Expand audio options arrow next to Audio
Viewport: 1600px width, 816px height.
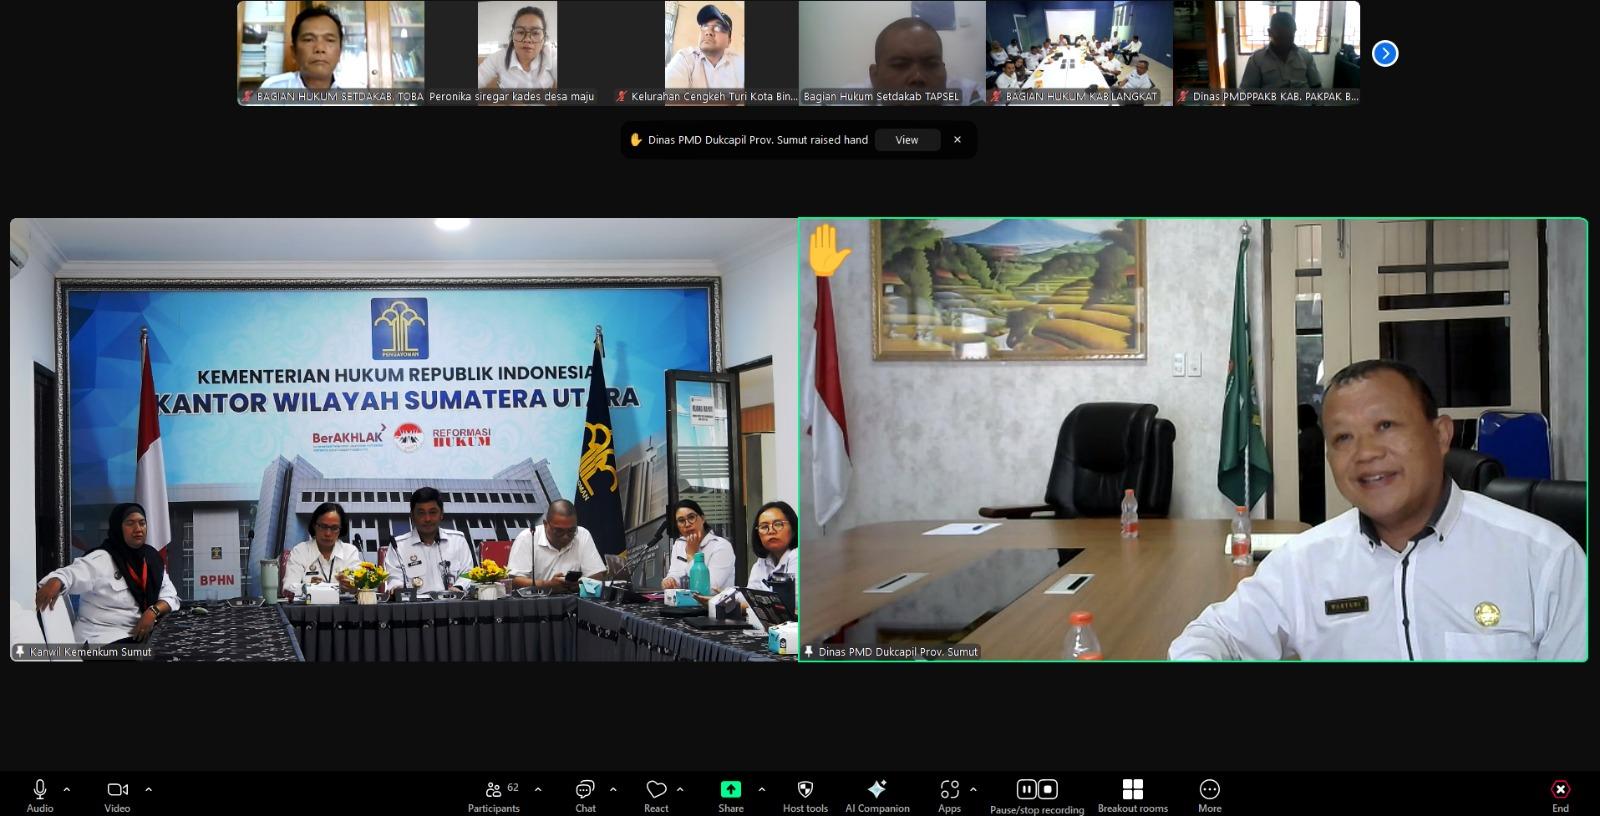(x=67, y=789)
